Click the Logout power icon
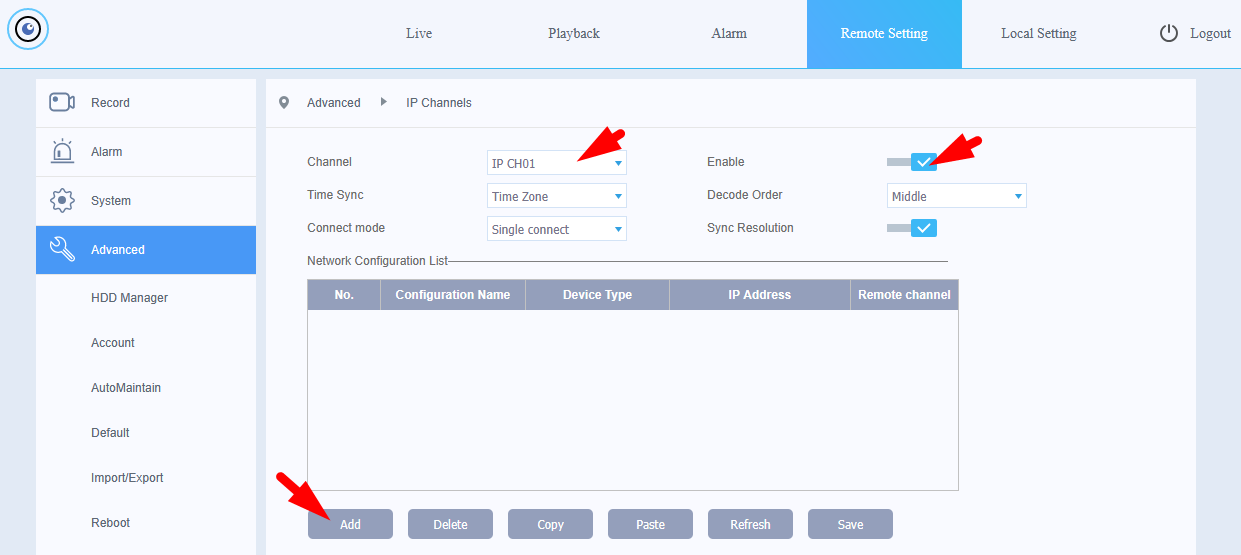The image size is (1241, 555). [1169, 33]
